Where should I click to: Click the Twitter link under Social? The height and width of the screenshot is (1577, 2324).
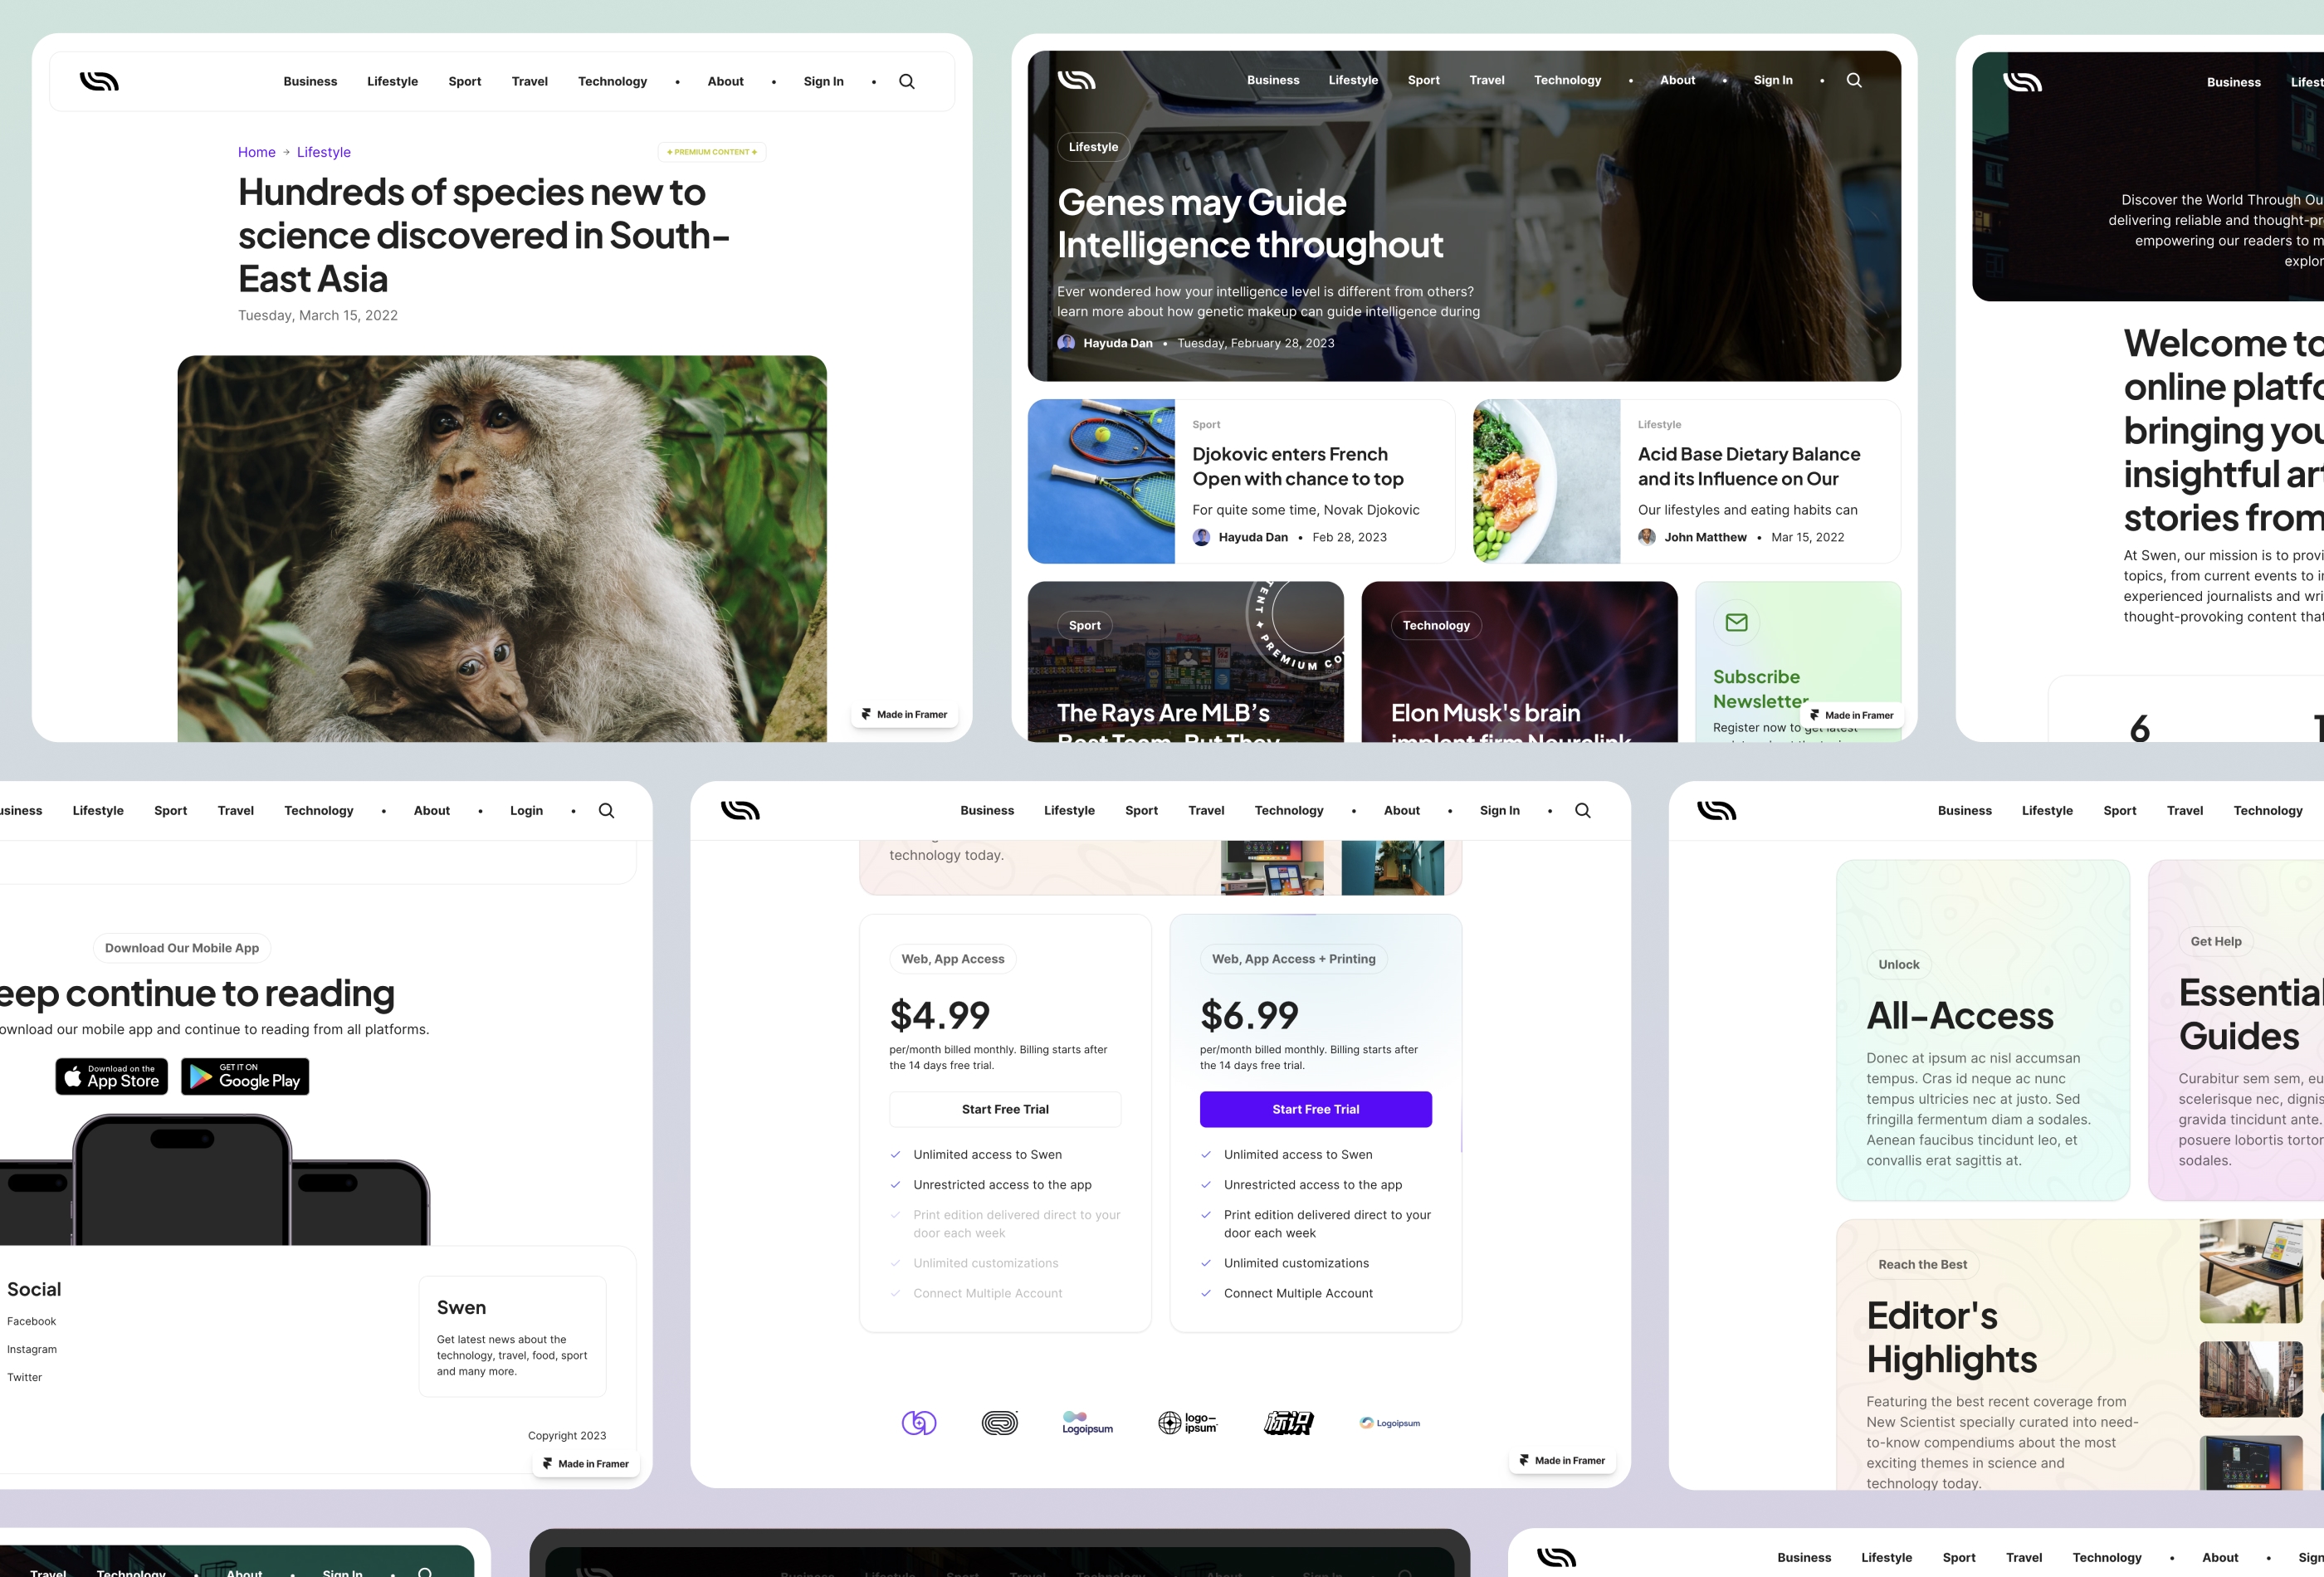(x=24, y=1377)
